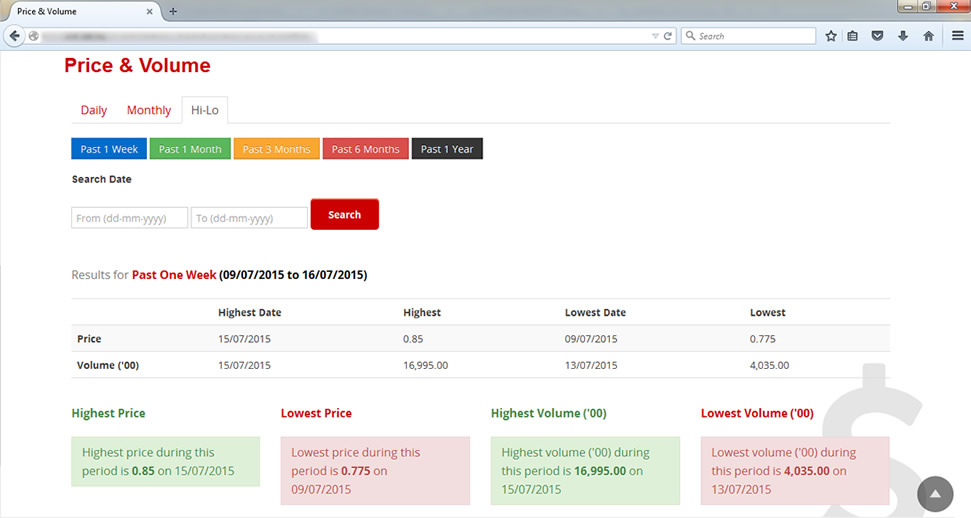Switch to the Daily tab

(94, 110)
